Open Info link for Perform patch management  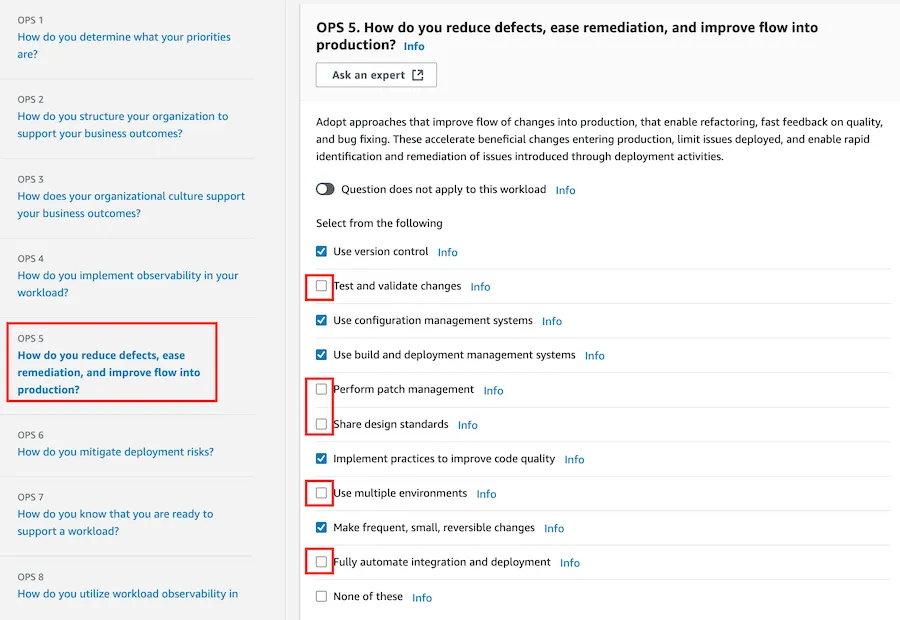(494, 390)
